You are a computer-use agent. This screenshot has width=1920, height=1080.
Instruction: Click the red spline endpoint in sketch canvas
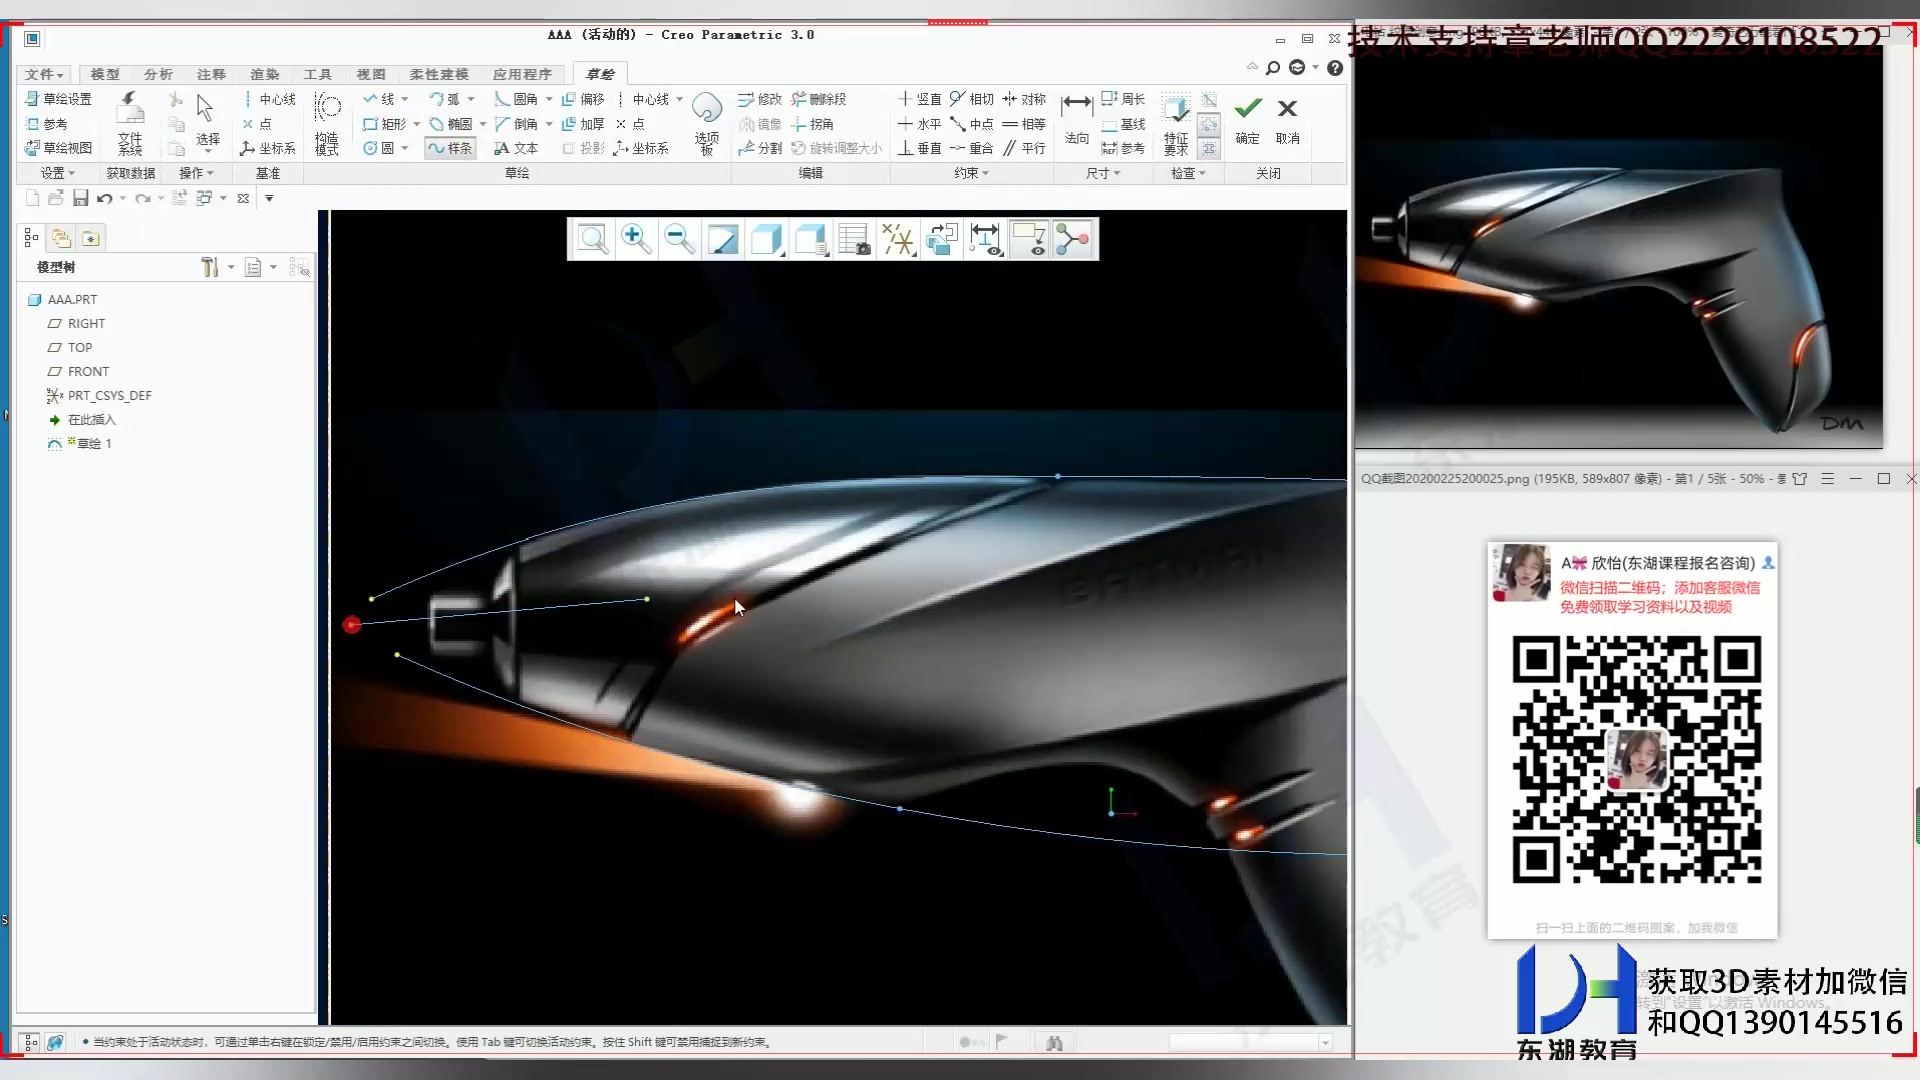point(351,625)
